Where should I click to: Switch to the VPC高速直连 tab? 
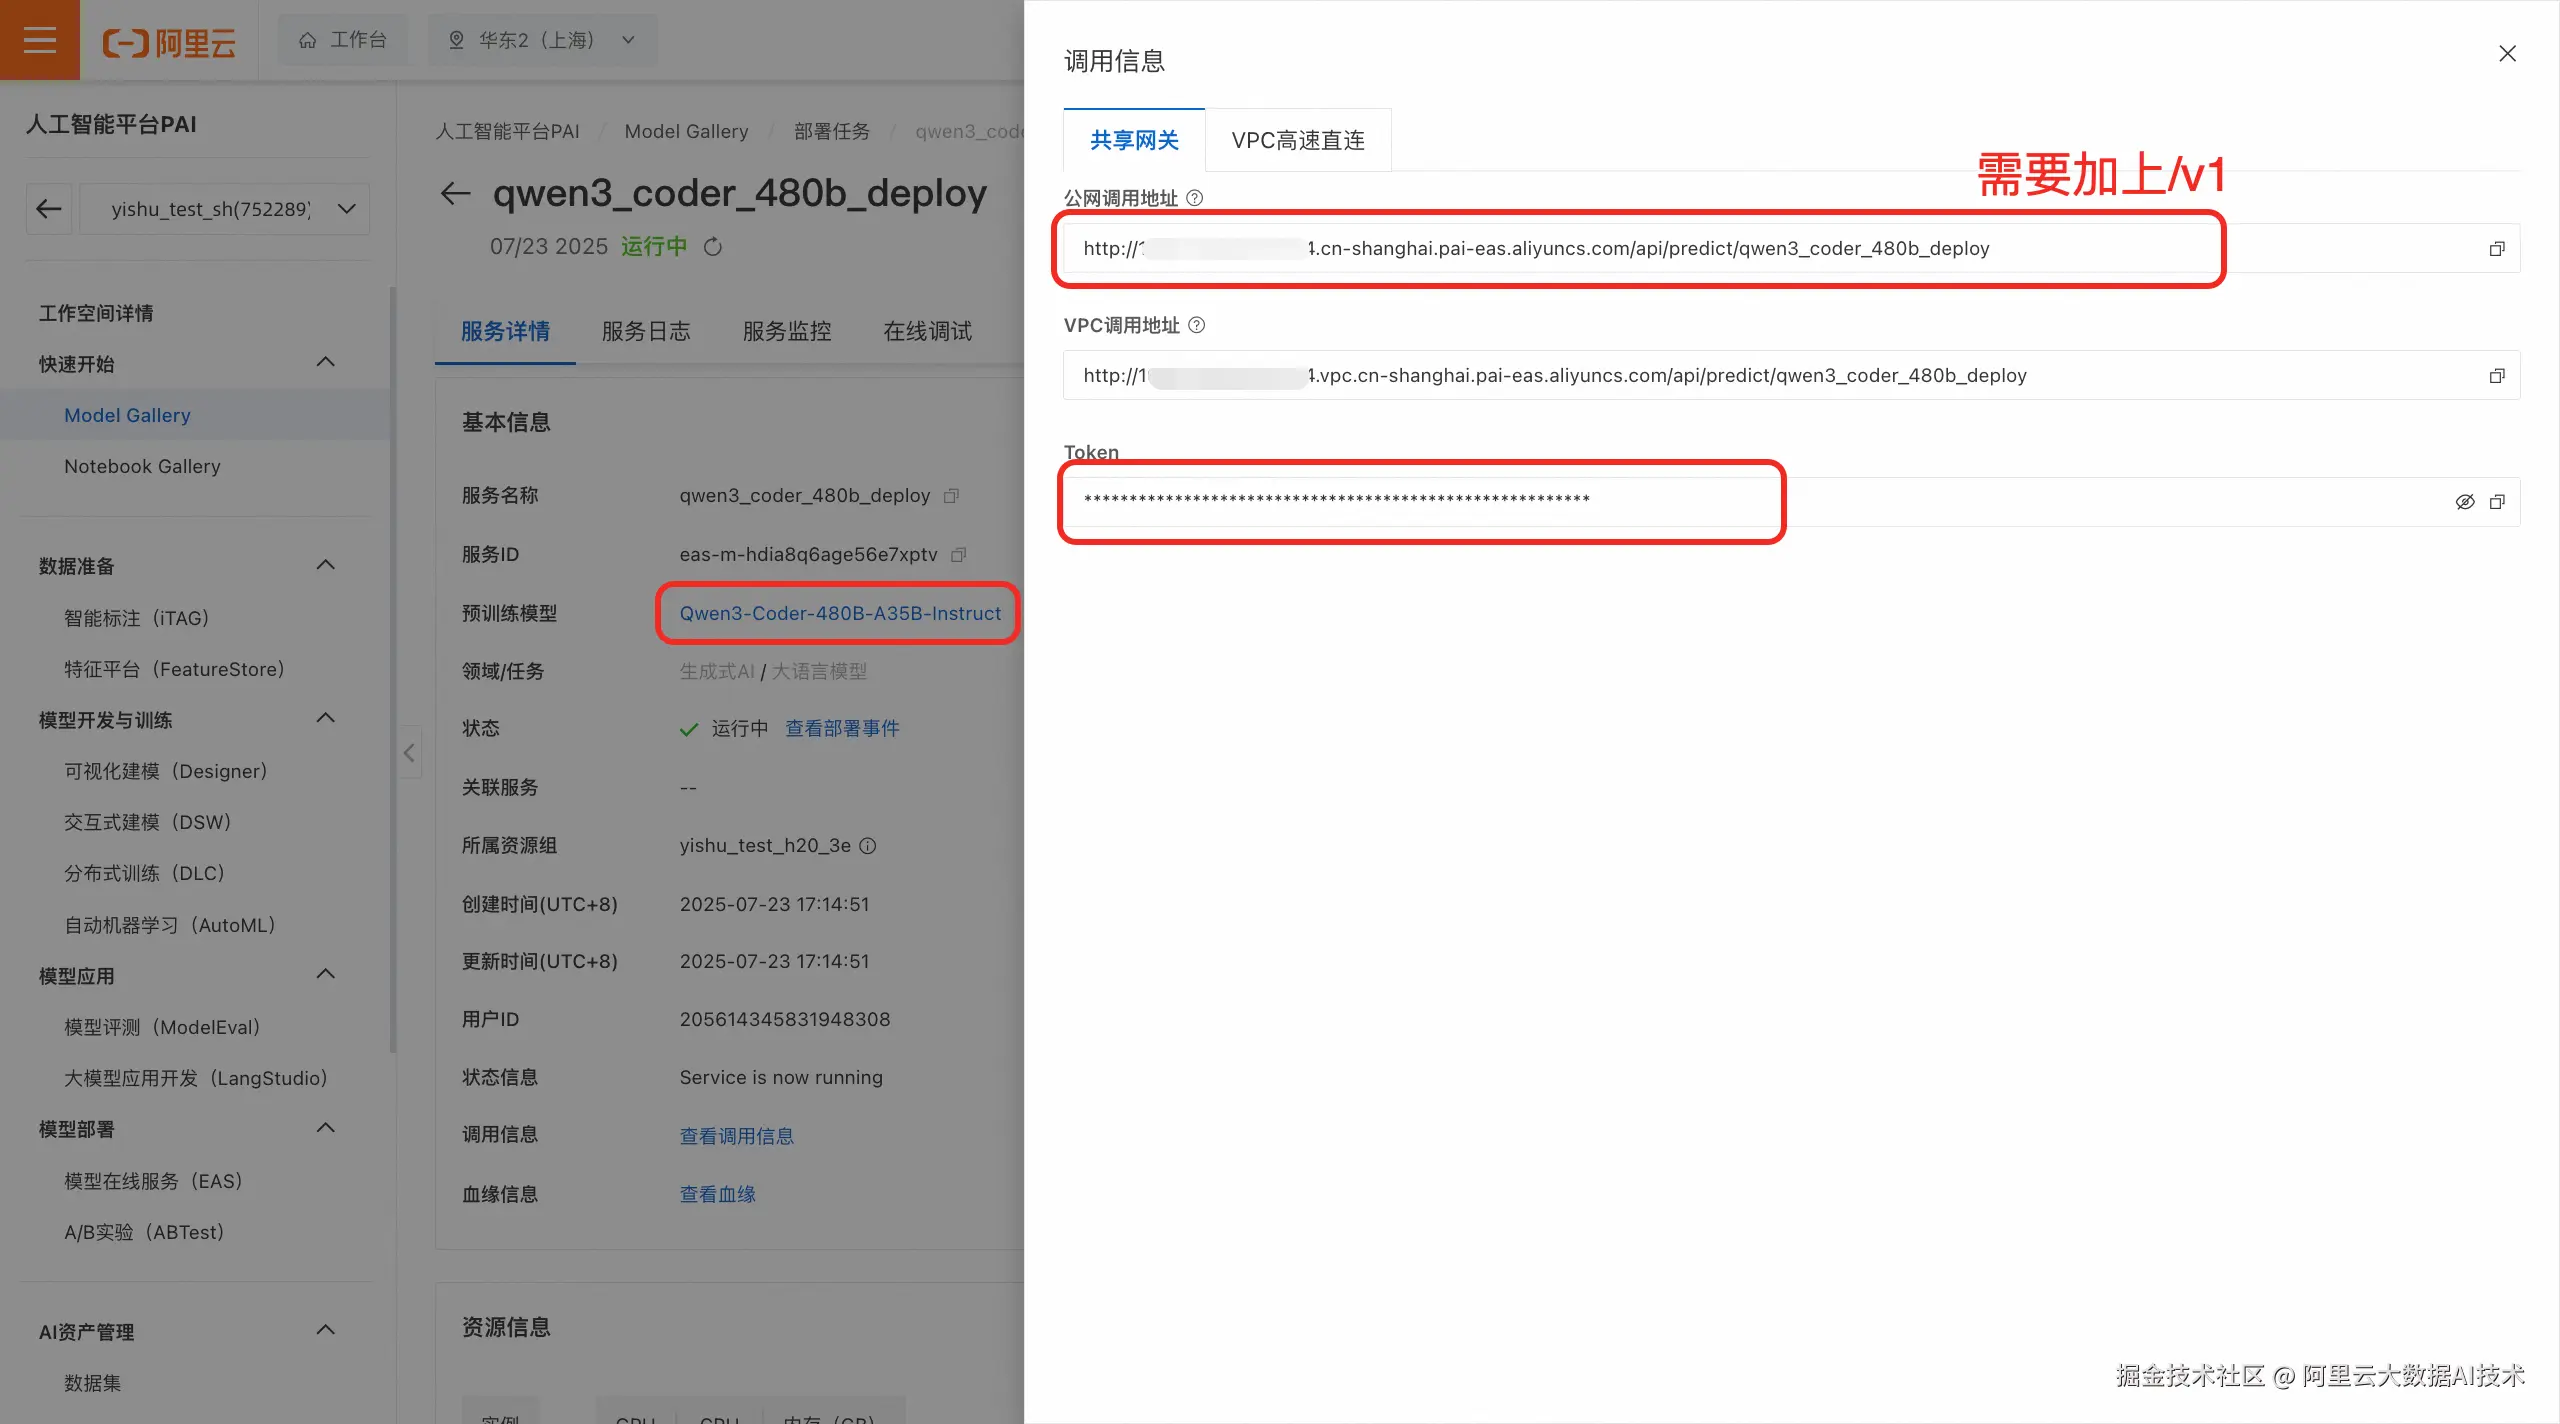1298,140
